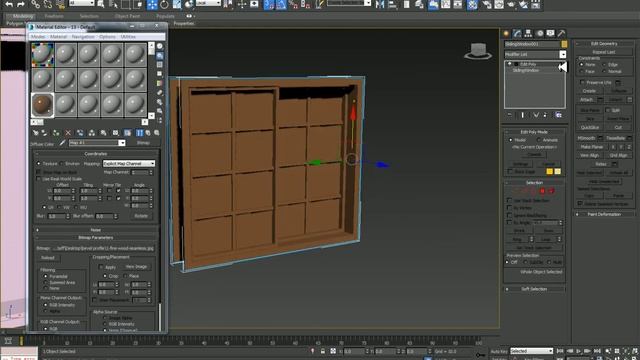The image size is (640, 360).
Task: Open the Mapping type dropdown
Action: point(129,163)
